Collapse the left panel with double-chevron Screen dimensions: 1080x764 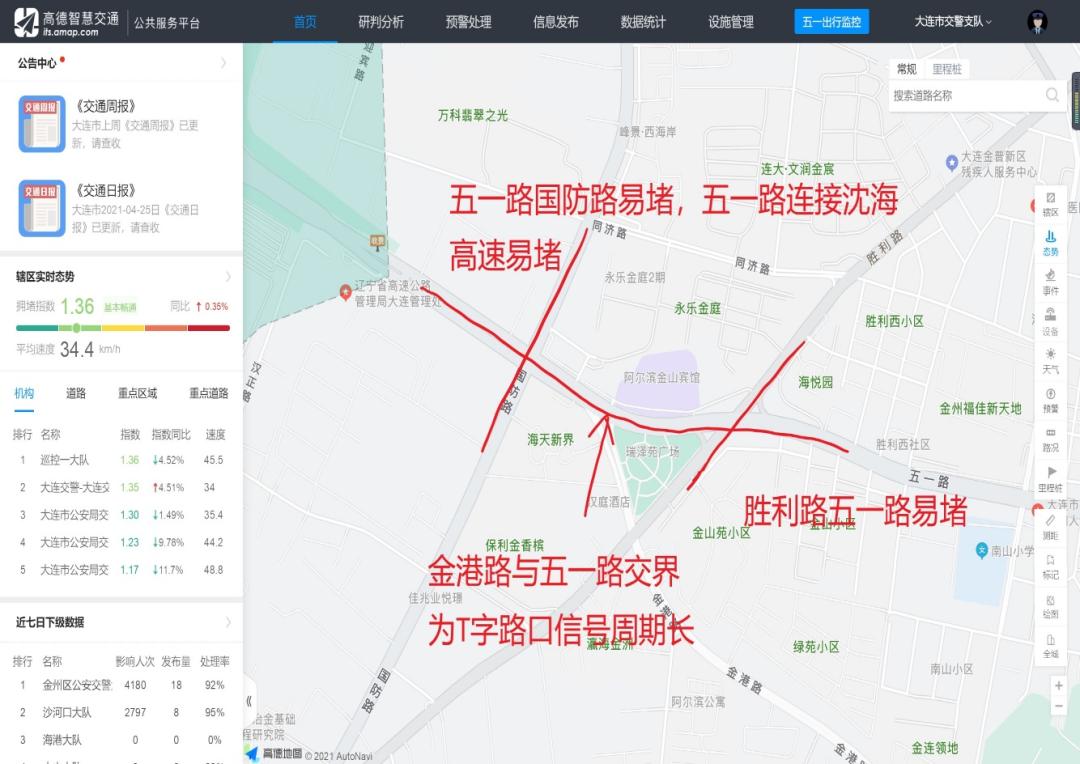click(249, 701)
